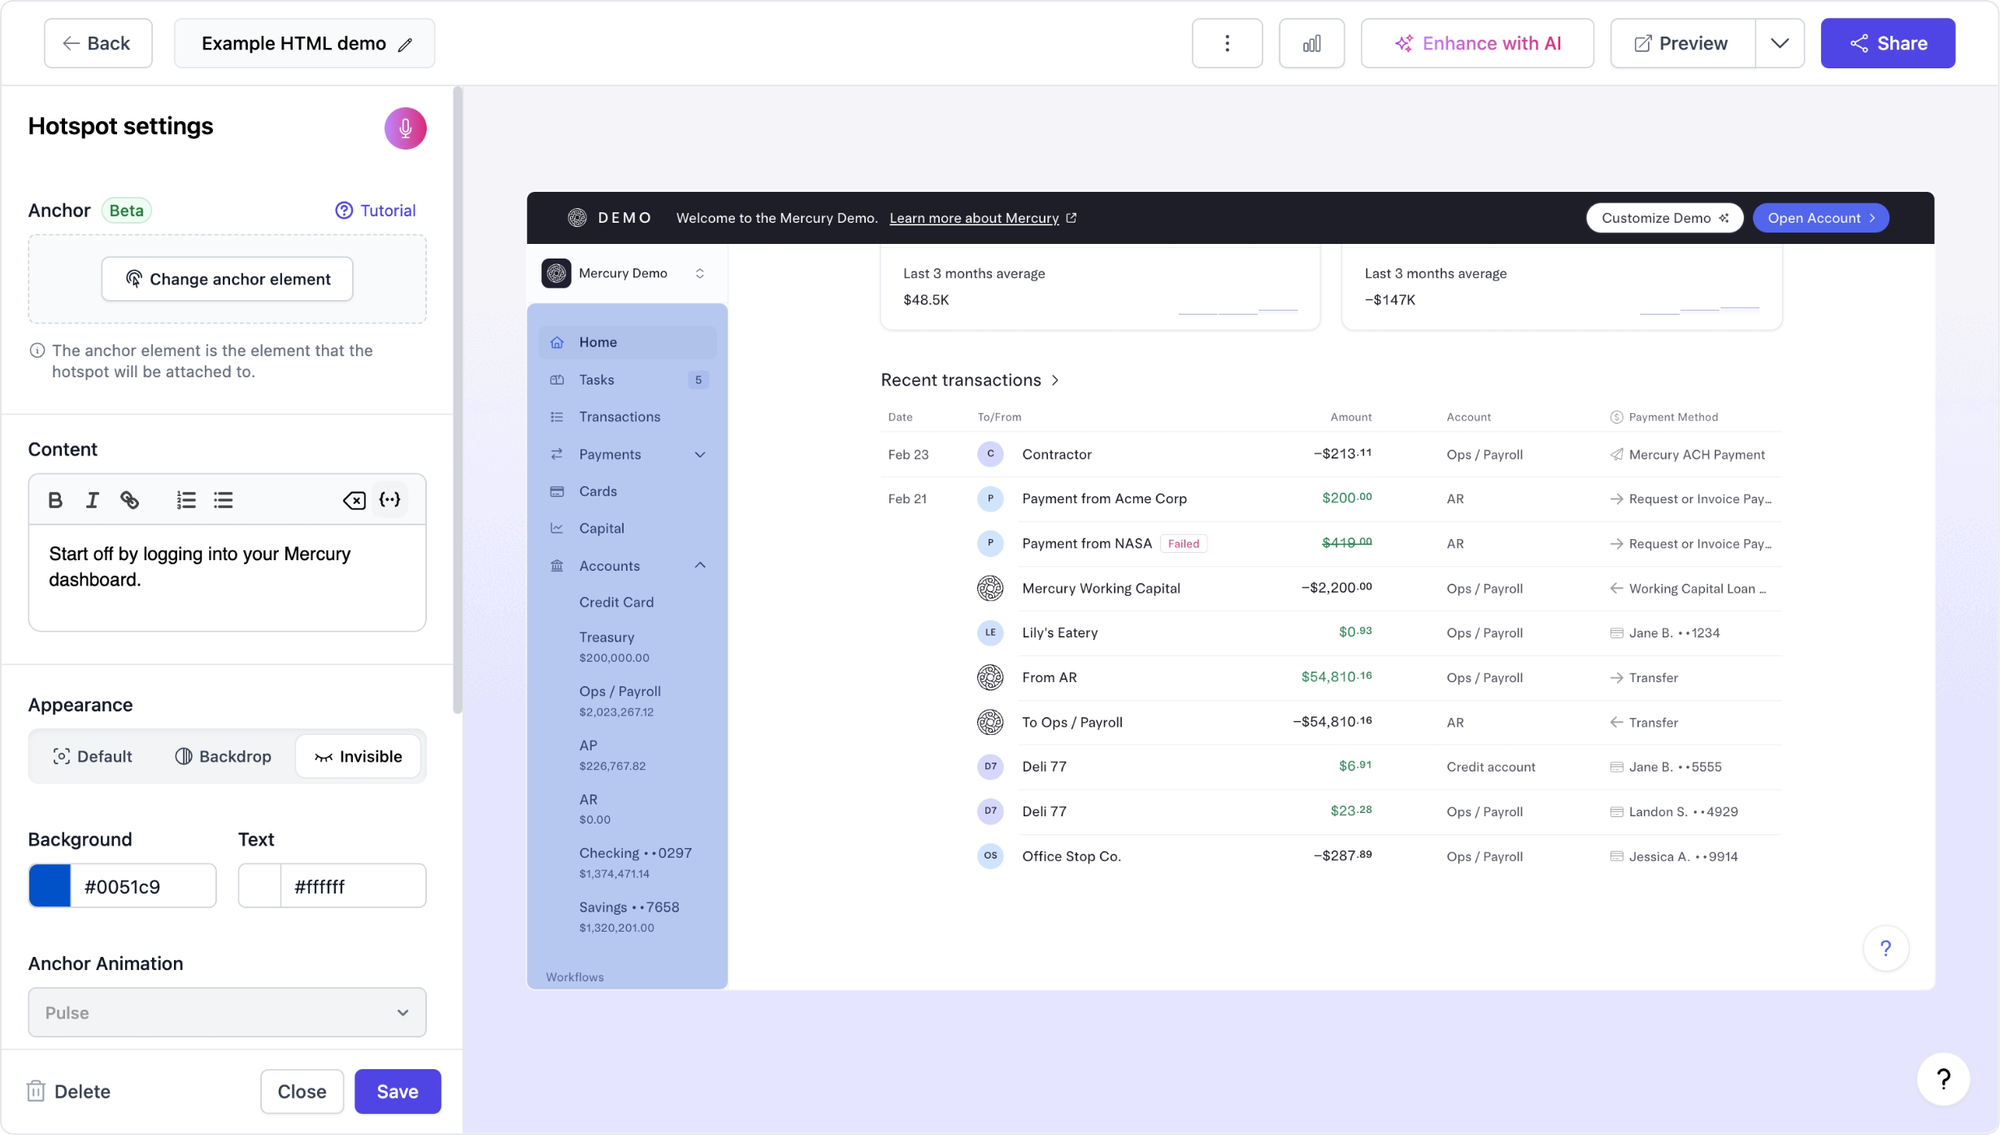Go back with the Back button

[98, 43]
